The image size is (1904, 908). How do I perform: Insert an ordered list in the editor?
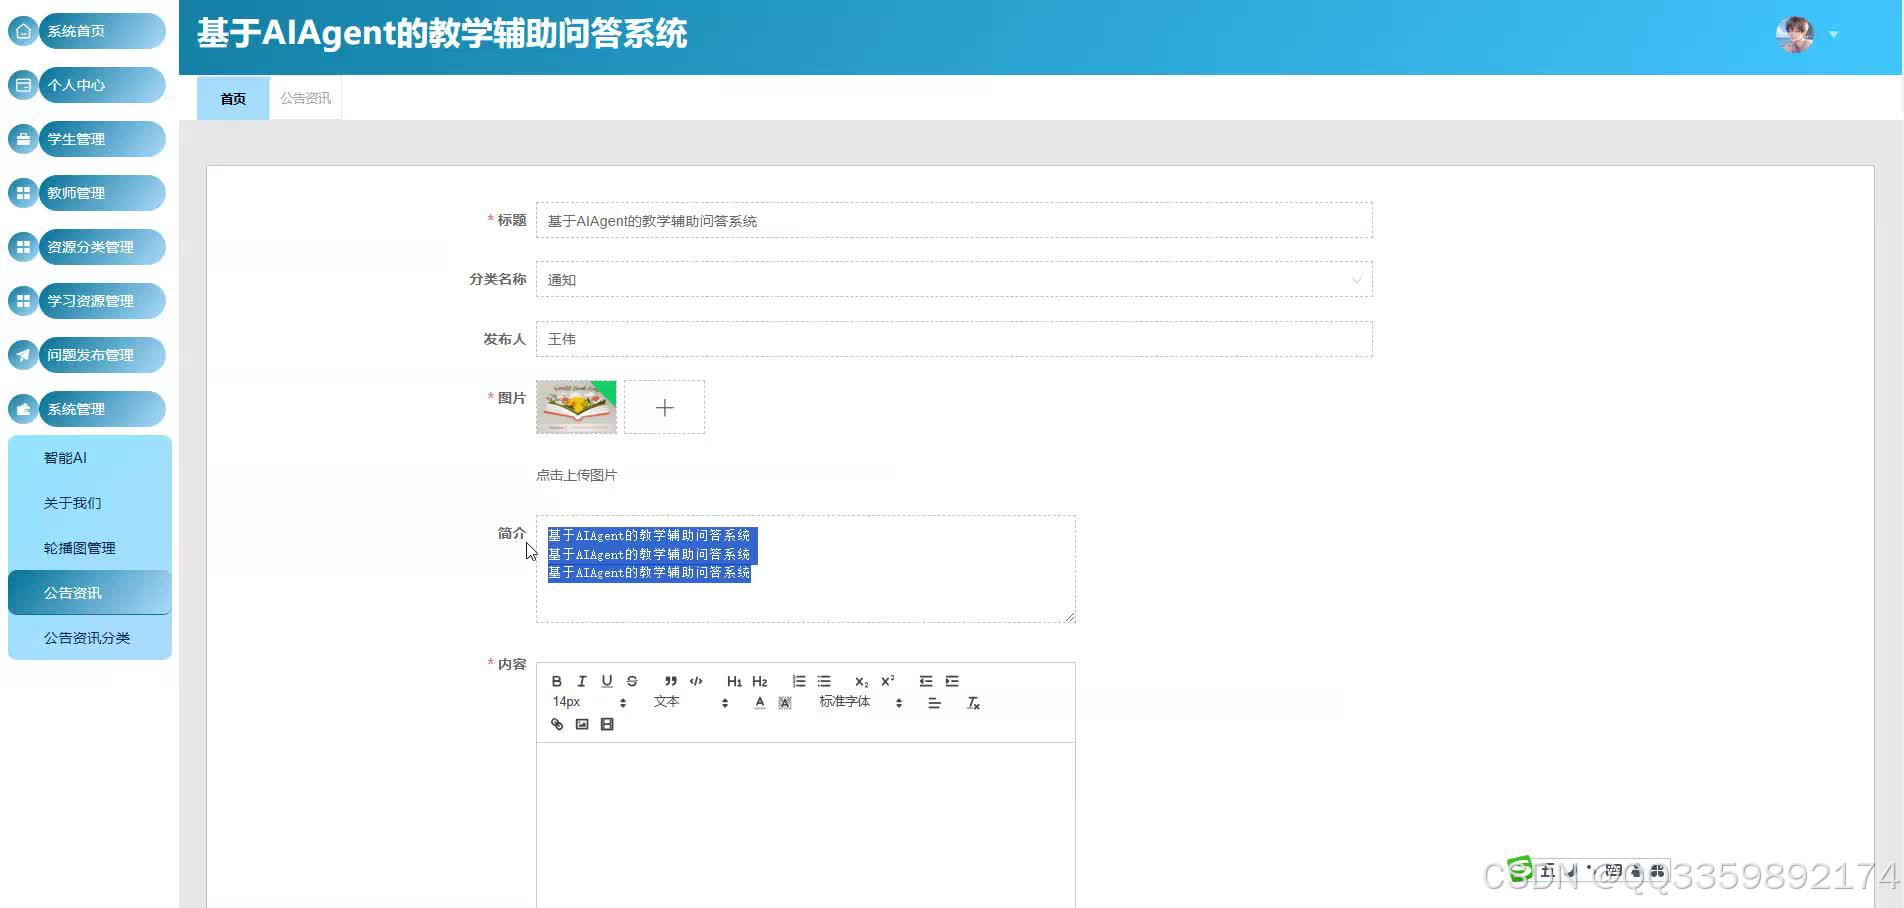798,681
